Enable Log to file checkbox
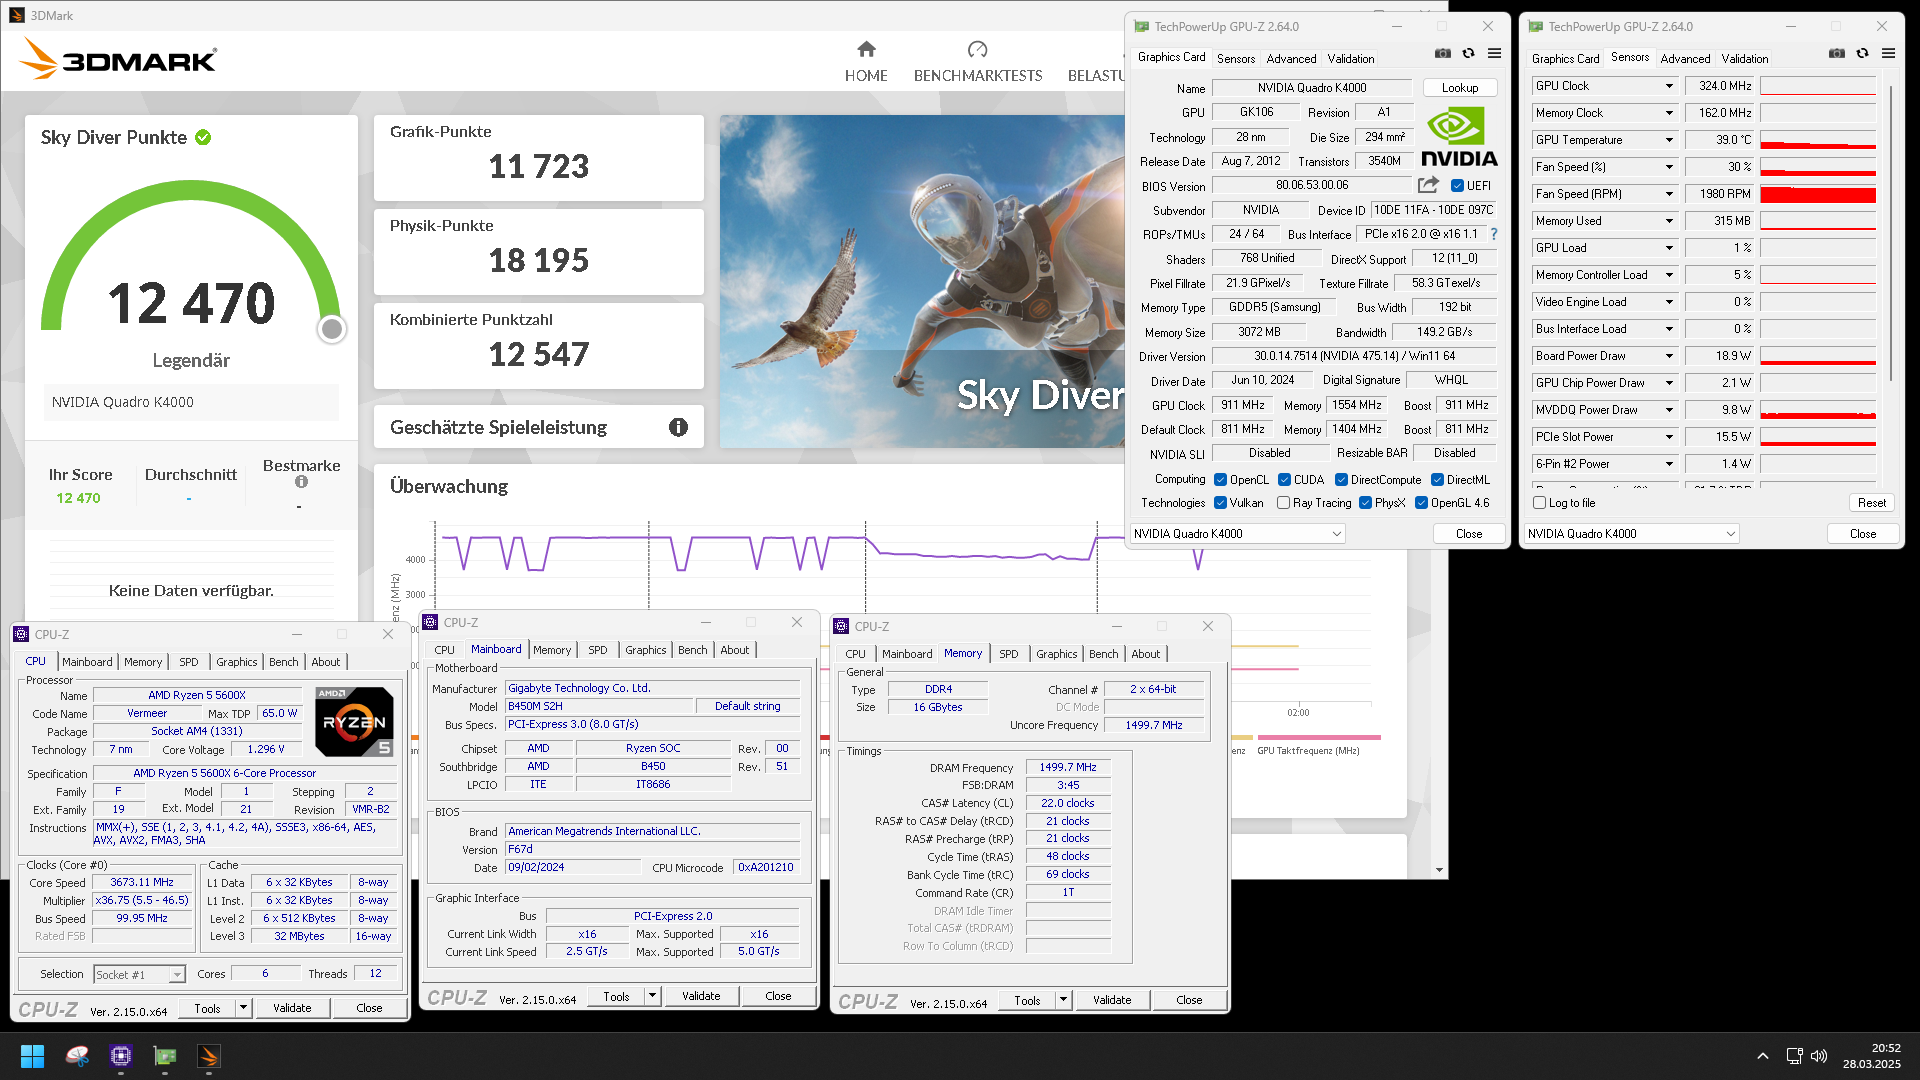1920x1080 pixels. (x=1540, y=503)
